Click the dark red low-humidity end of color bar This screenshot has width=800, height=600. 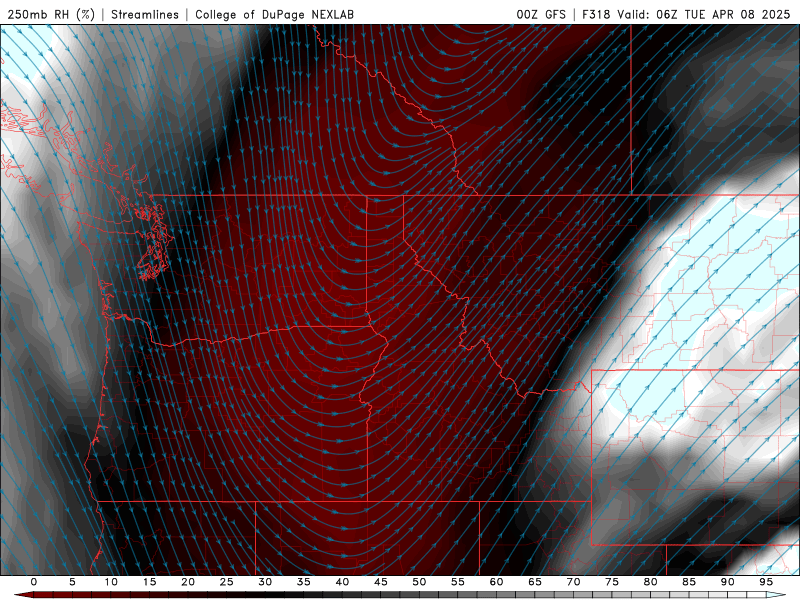(23, 595)
